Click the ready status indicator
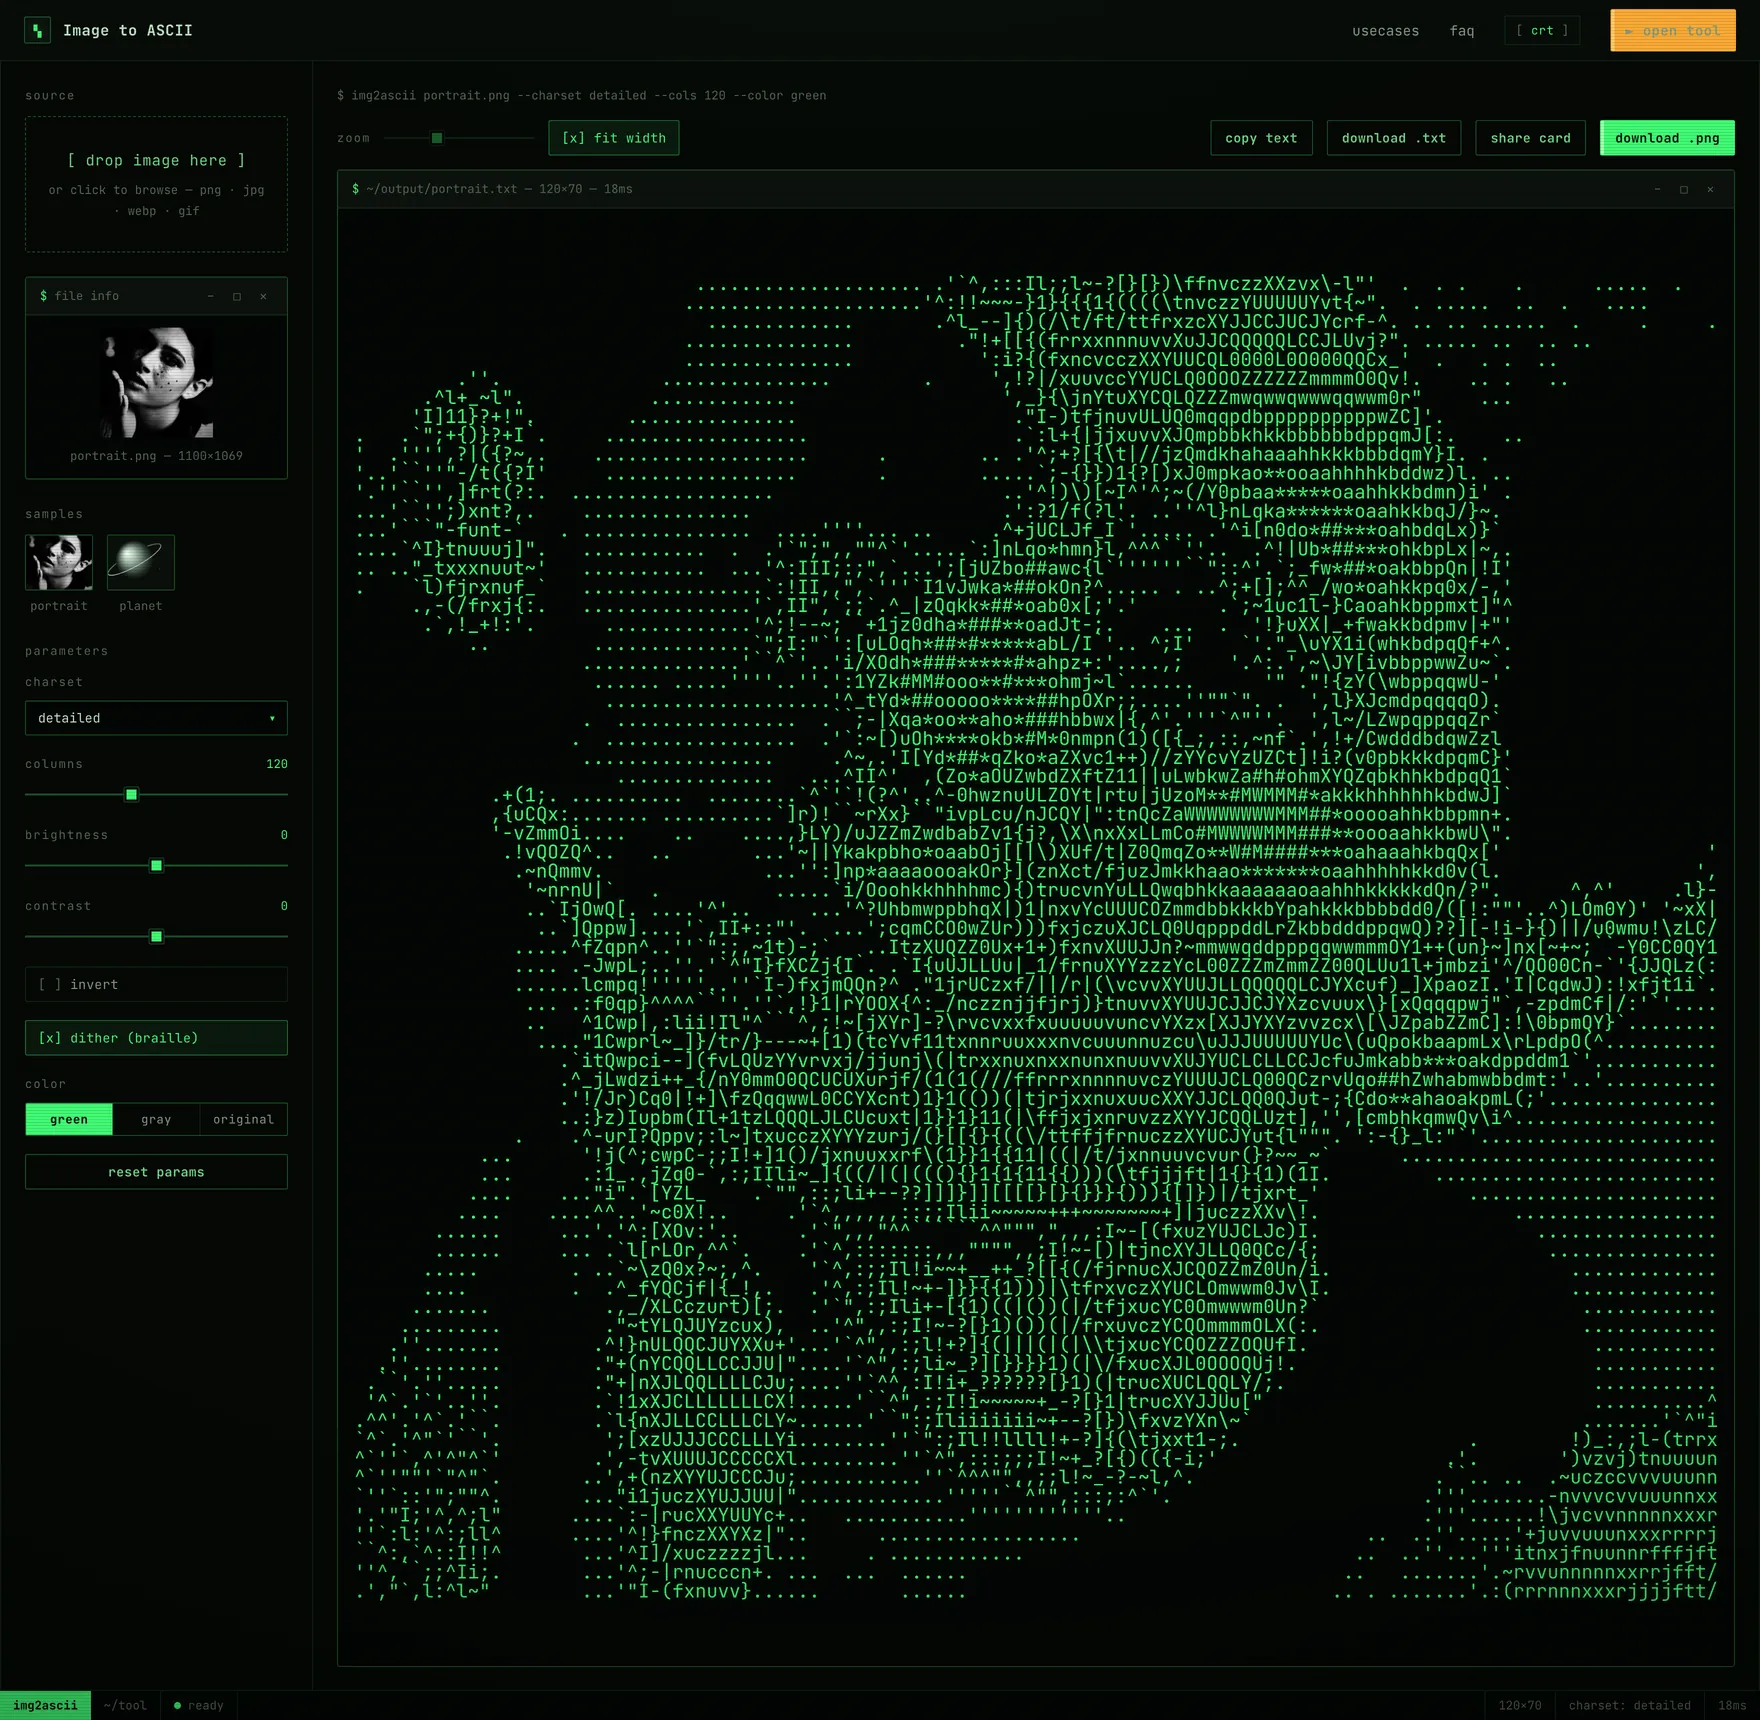 (199, 1705)
